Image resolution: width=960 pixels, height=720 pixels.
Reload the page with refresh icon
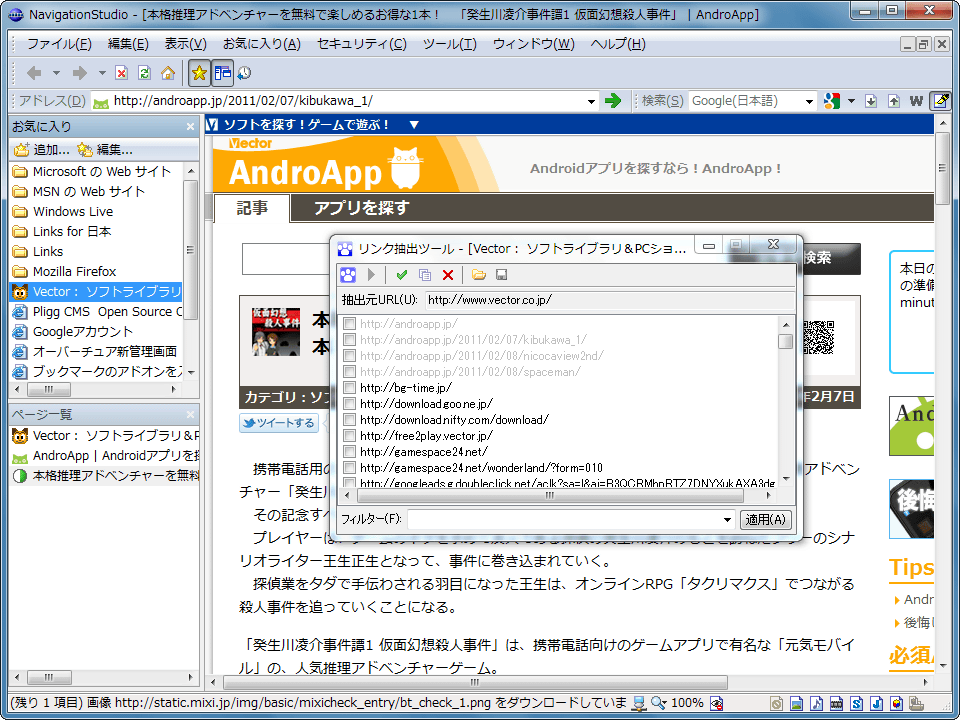coord(144,73)
